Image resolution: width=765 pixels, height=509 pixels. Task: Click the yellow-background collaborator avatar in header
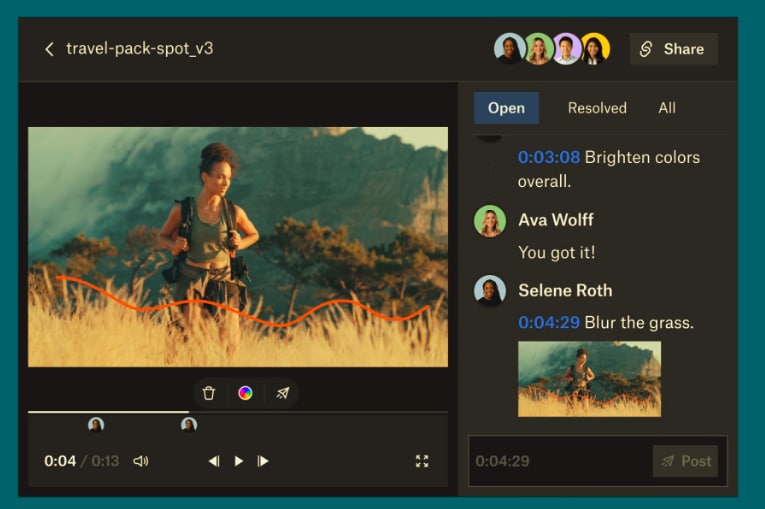click(x=595, y=49)
